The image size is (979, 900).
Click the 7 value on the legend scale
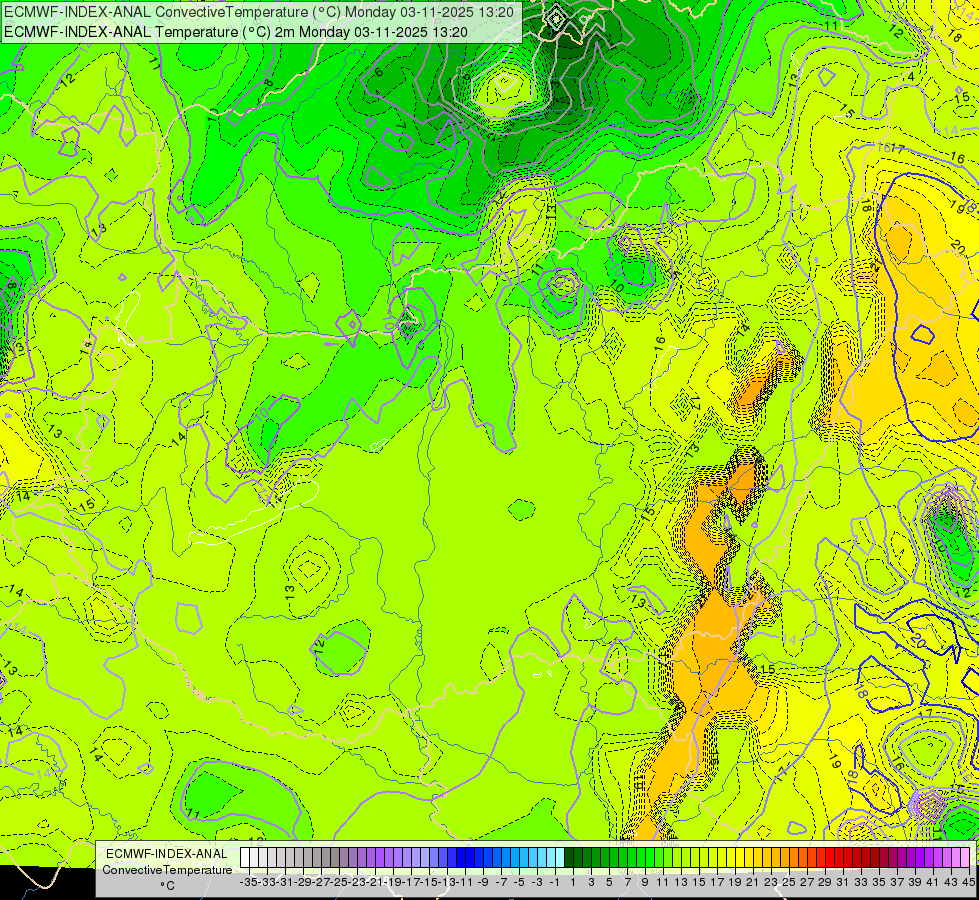coord(627,883)
